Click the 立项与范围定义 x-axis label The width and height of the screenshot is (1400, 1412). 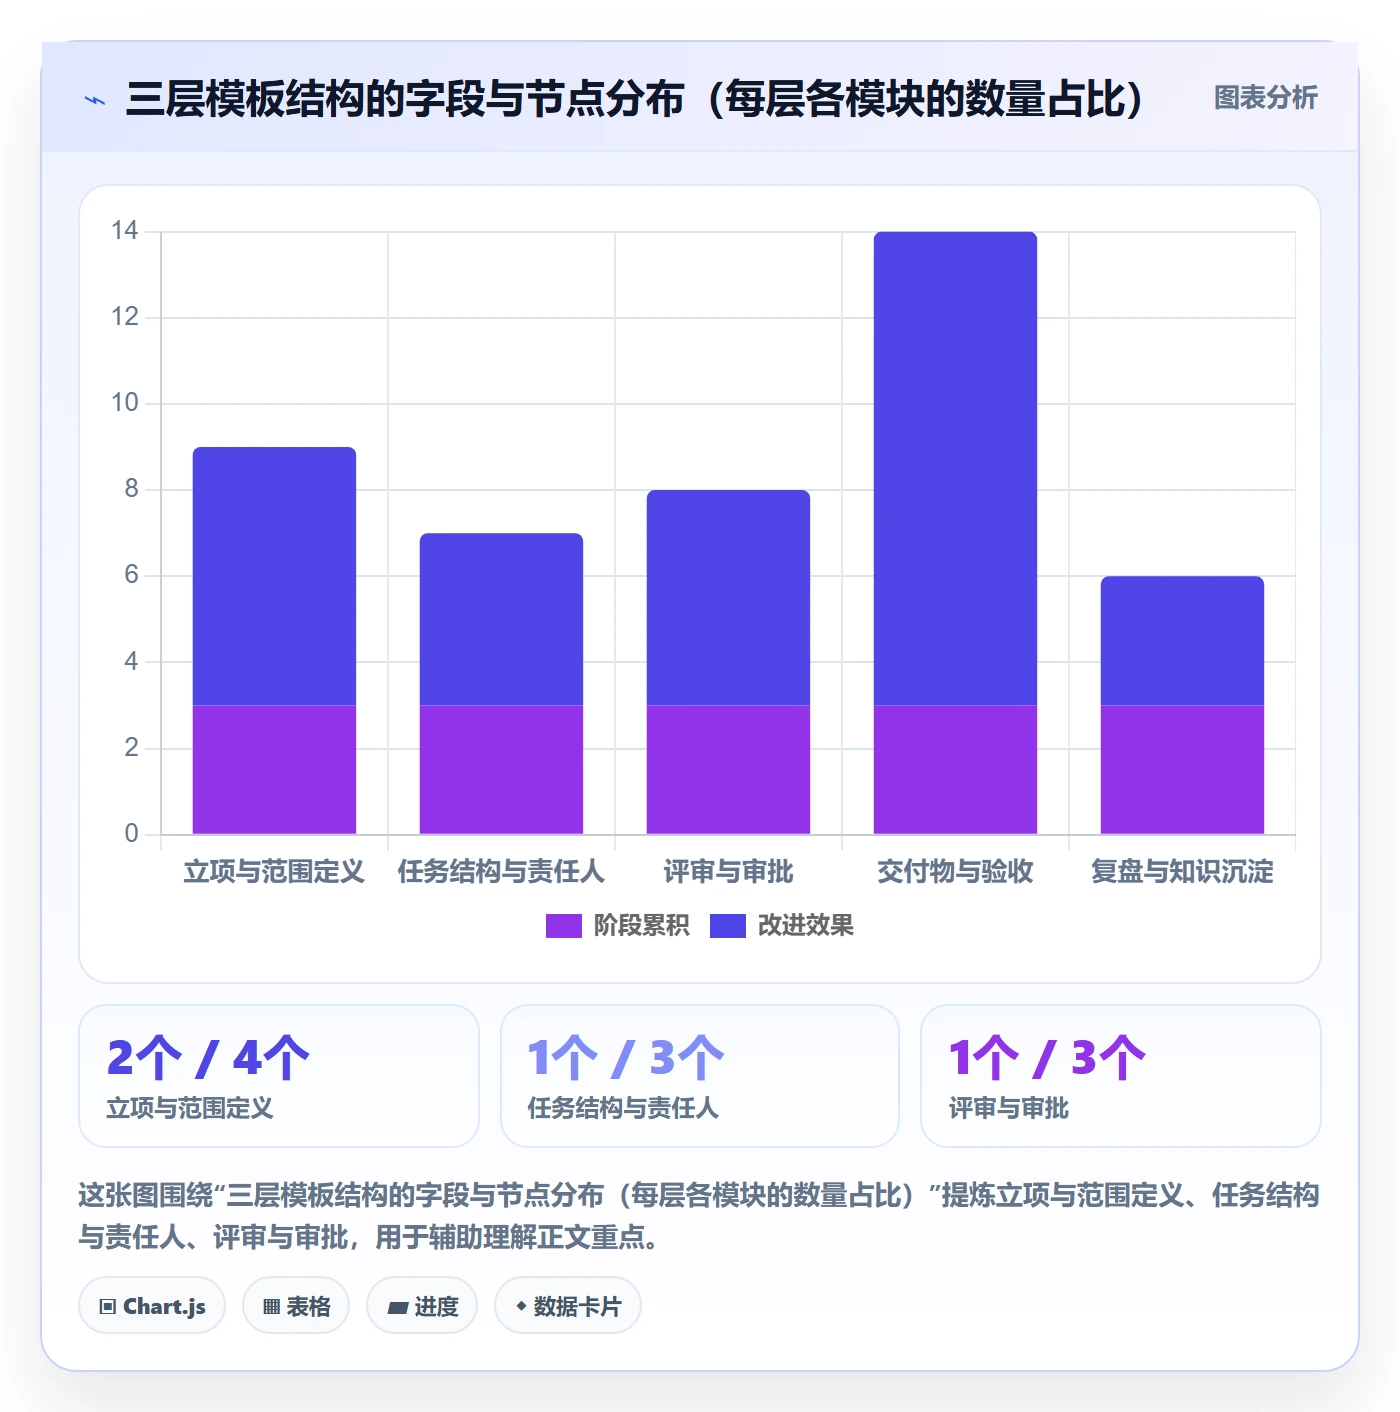coord(274,872)
